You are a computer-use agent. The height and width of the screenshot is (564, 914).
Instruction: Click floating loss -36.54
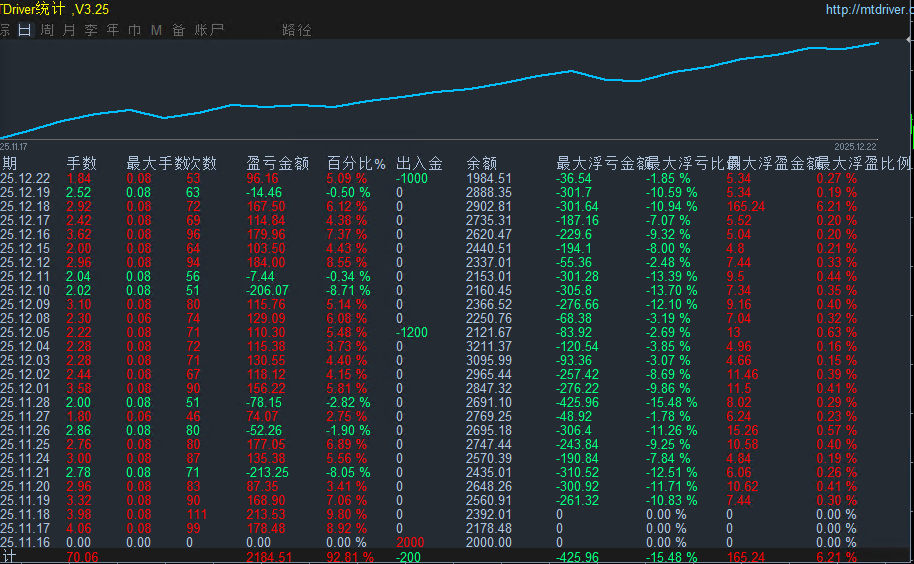point(574,178)
